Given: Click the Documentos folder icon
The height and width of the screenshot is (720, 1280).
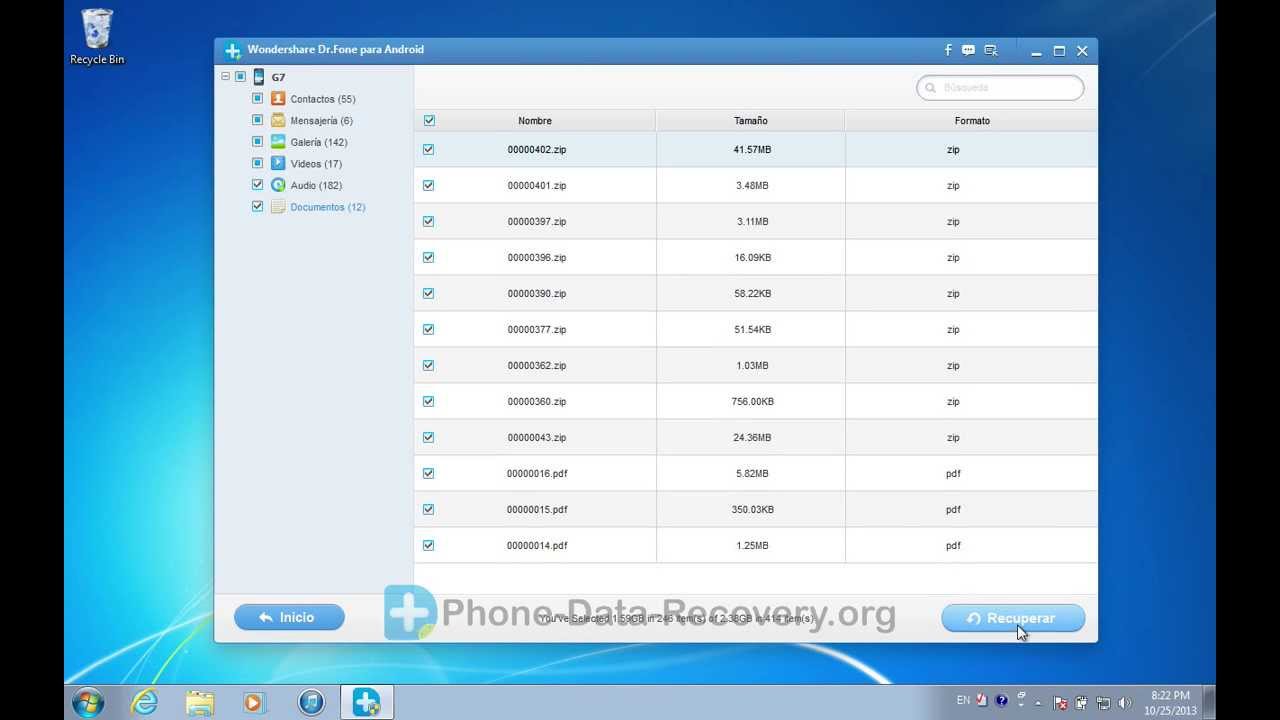Looking at the screenshot, I should pyautogui.click(x=278, y=207).
